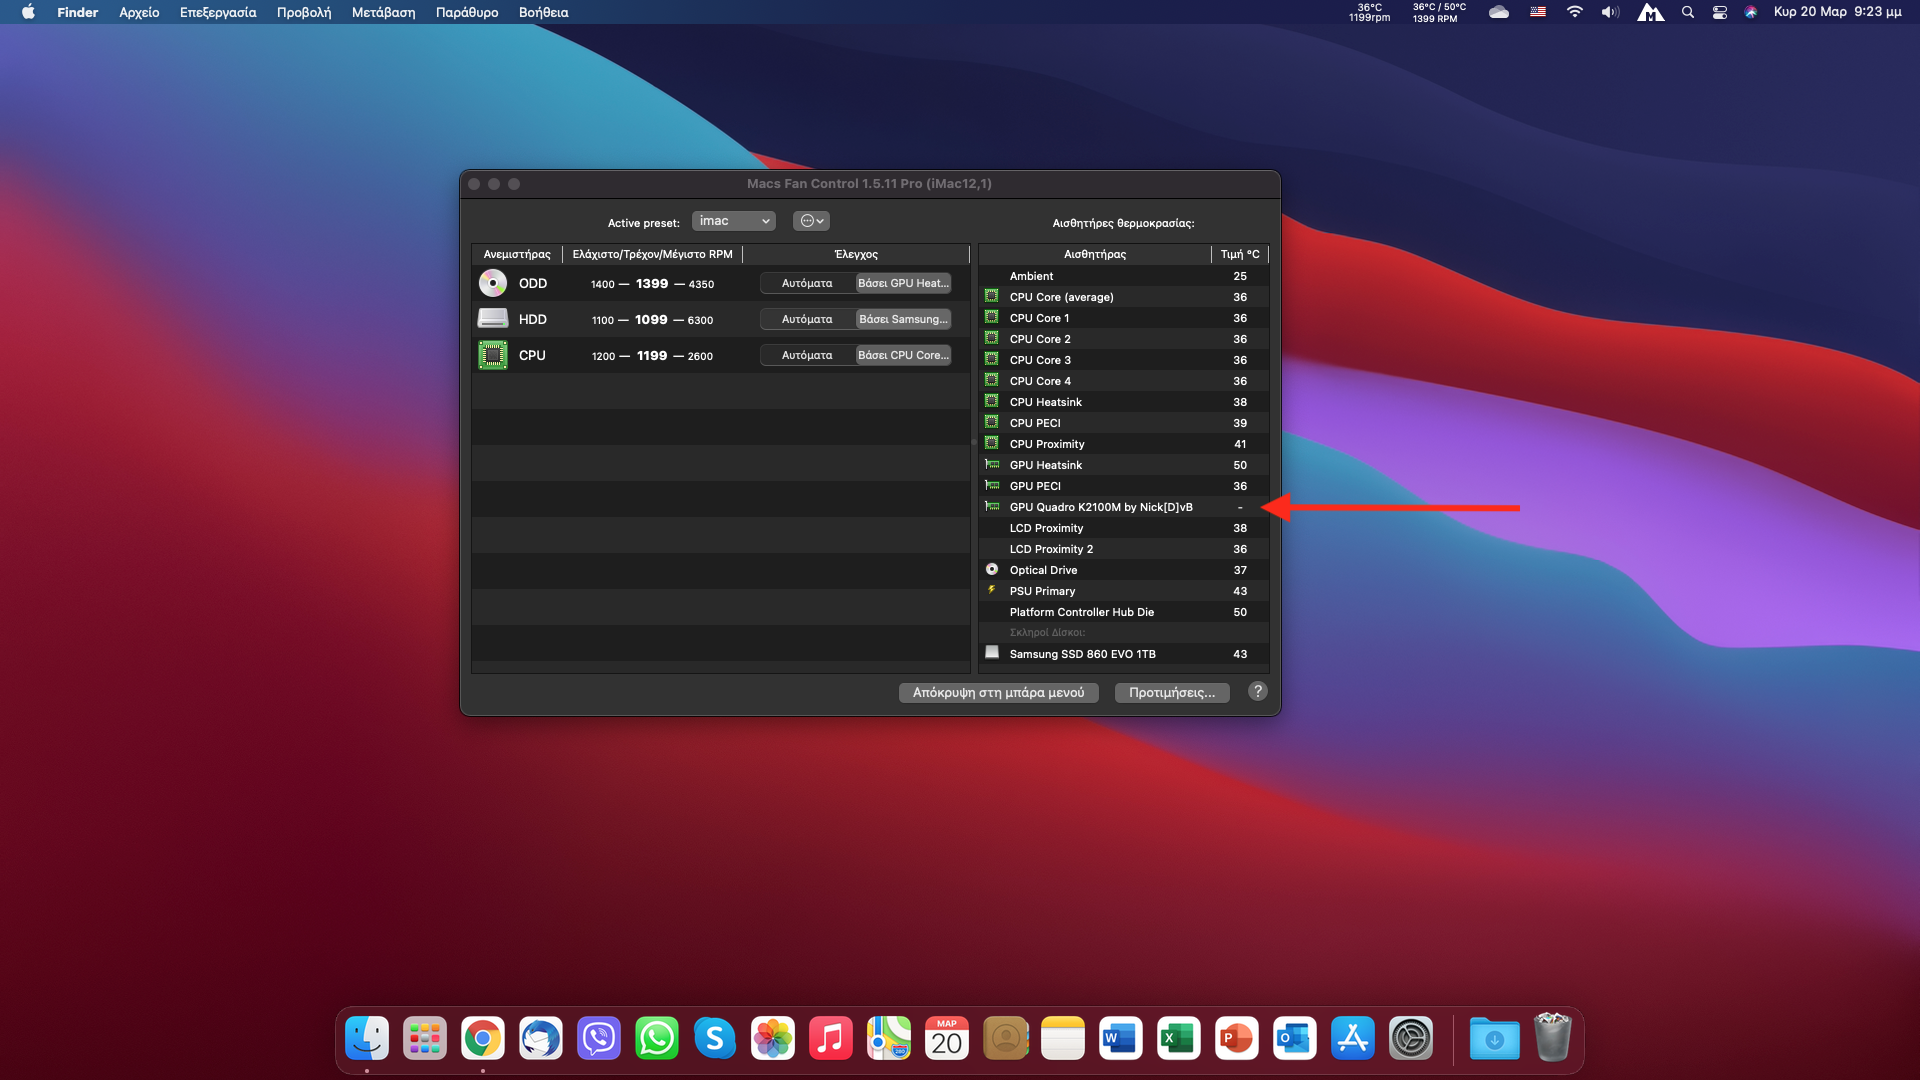Switch HDD fan to Βάσει Samsung control
Viewport: 1920px width, 1080px height.
click(903, 319)
